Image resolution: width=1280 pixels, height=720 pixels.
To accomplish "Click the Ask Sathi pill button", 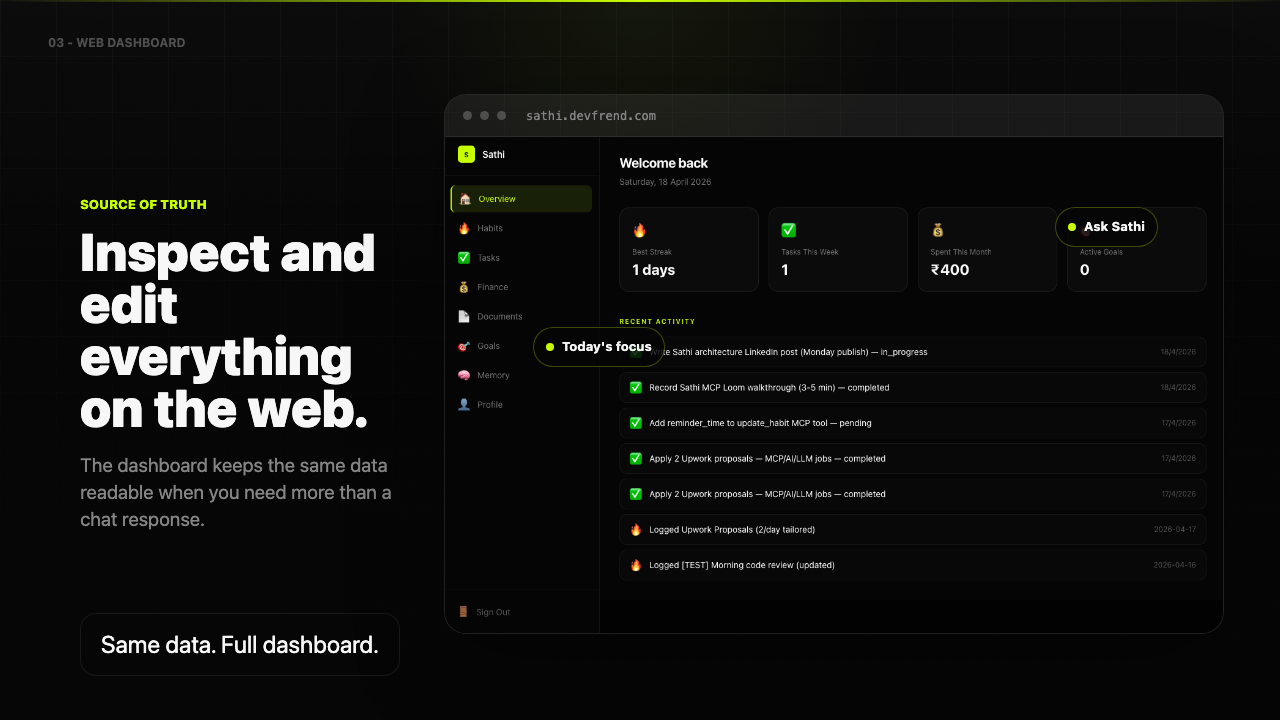I will pos(1106,227).
